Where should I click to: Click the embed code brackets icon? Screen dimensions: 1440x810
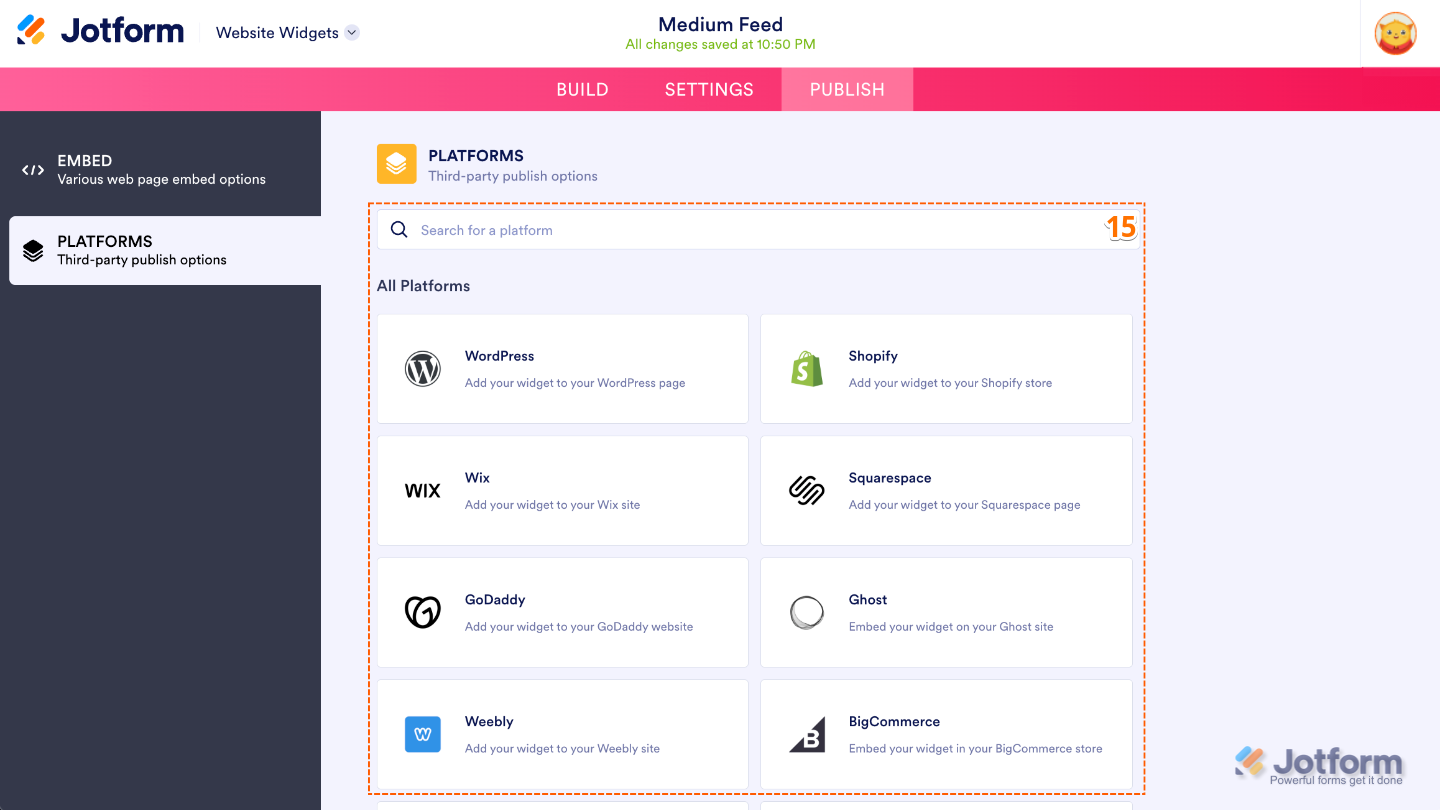(33, 170)
